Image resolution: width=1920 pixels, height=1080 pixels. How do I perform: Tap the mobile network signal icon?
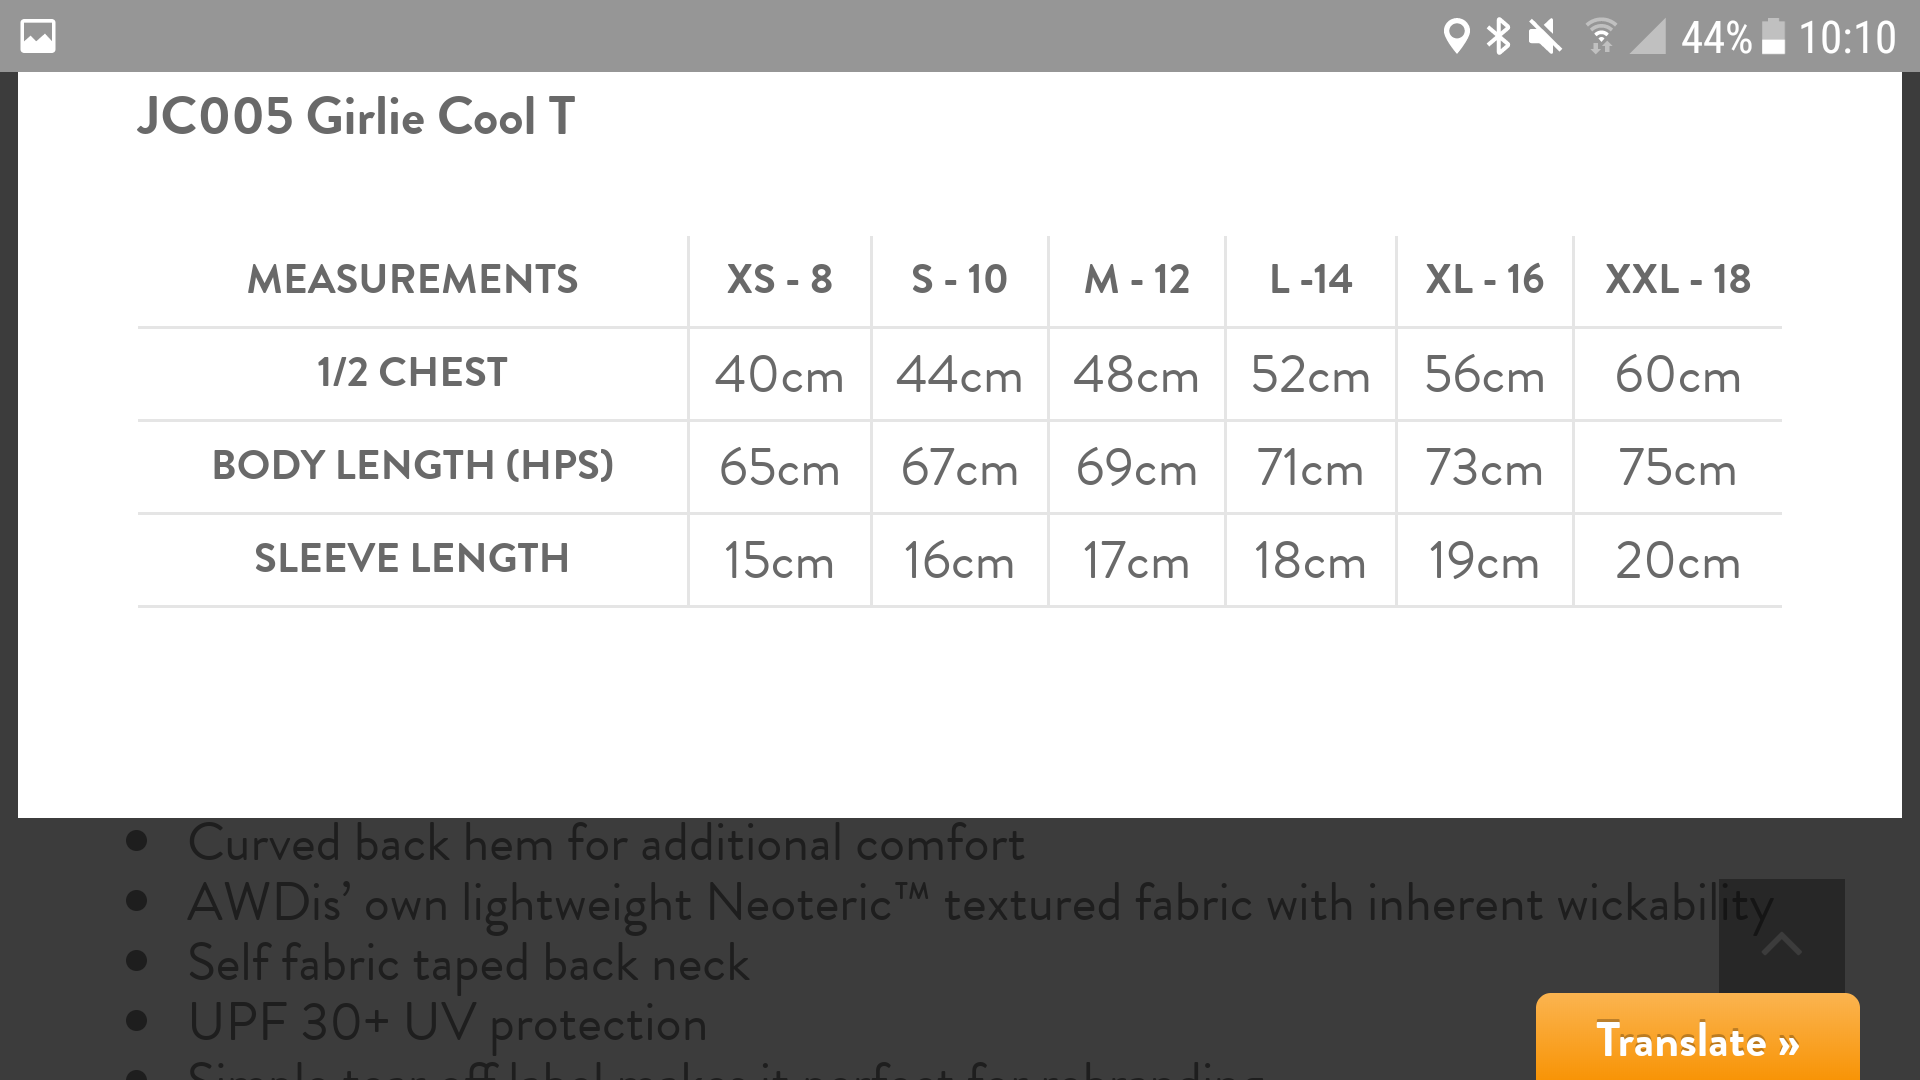(1647, 37)
